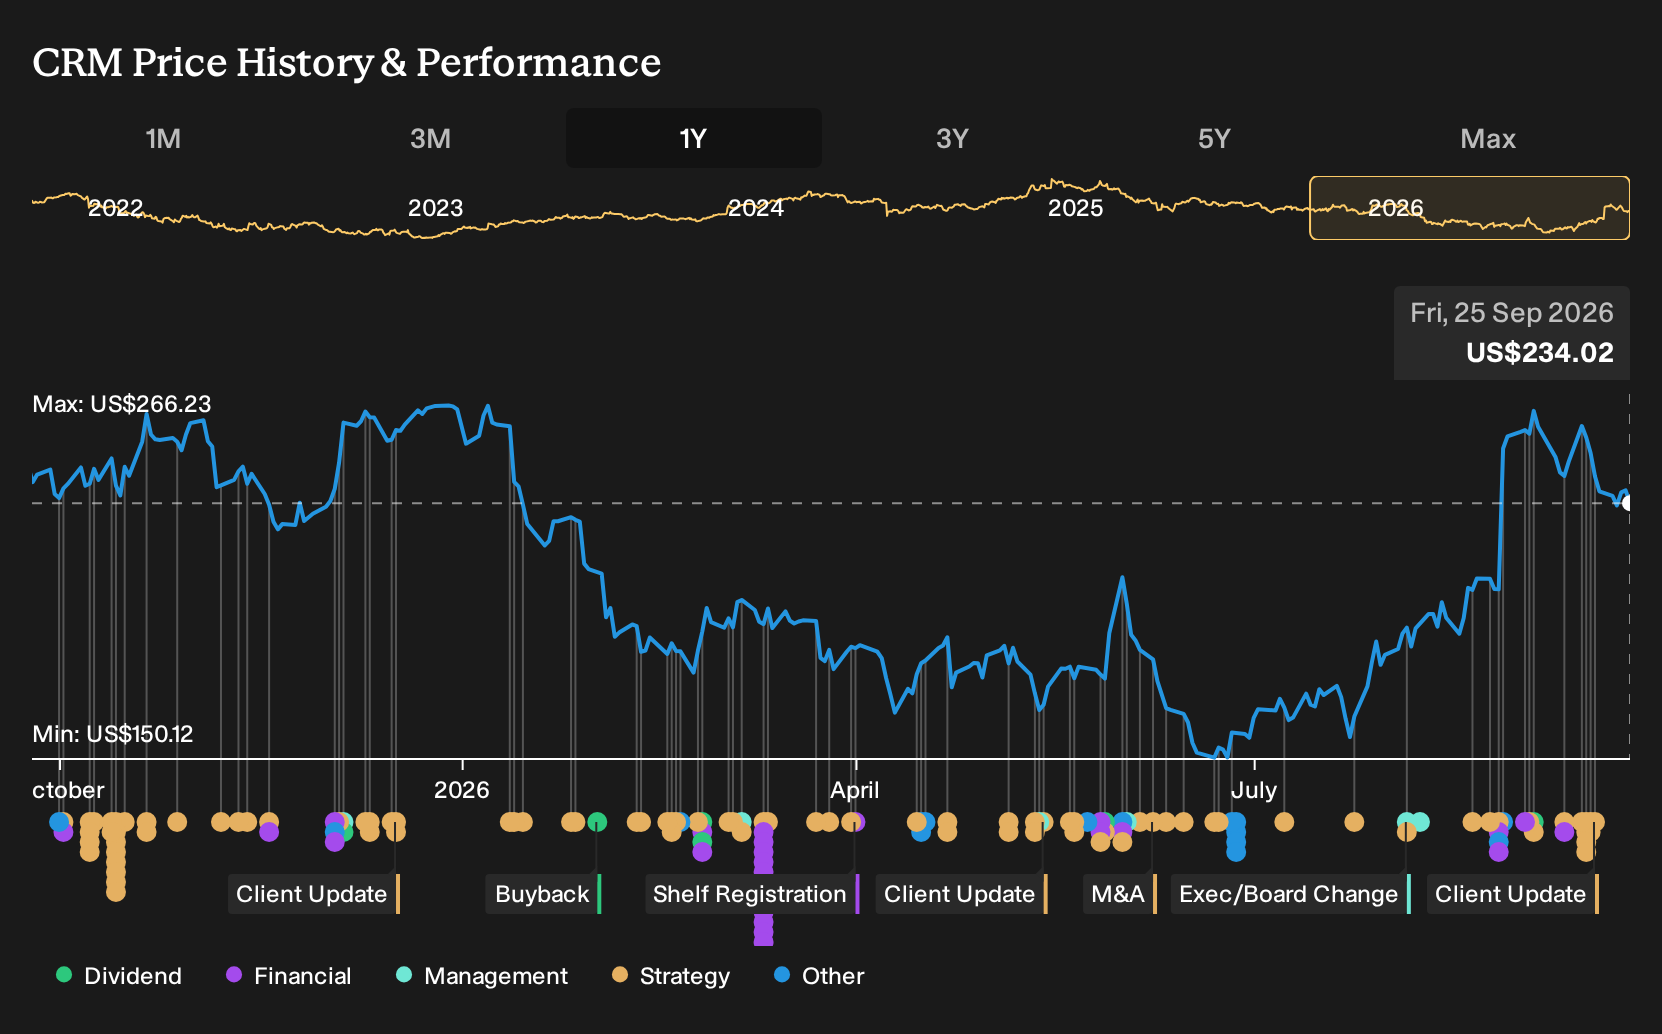Click the 2025 label on overview chart
This screenshot has width=1662, height=1034.
coord(1076,208)
